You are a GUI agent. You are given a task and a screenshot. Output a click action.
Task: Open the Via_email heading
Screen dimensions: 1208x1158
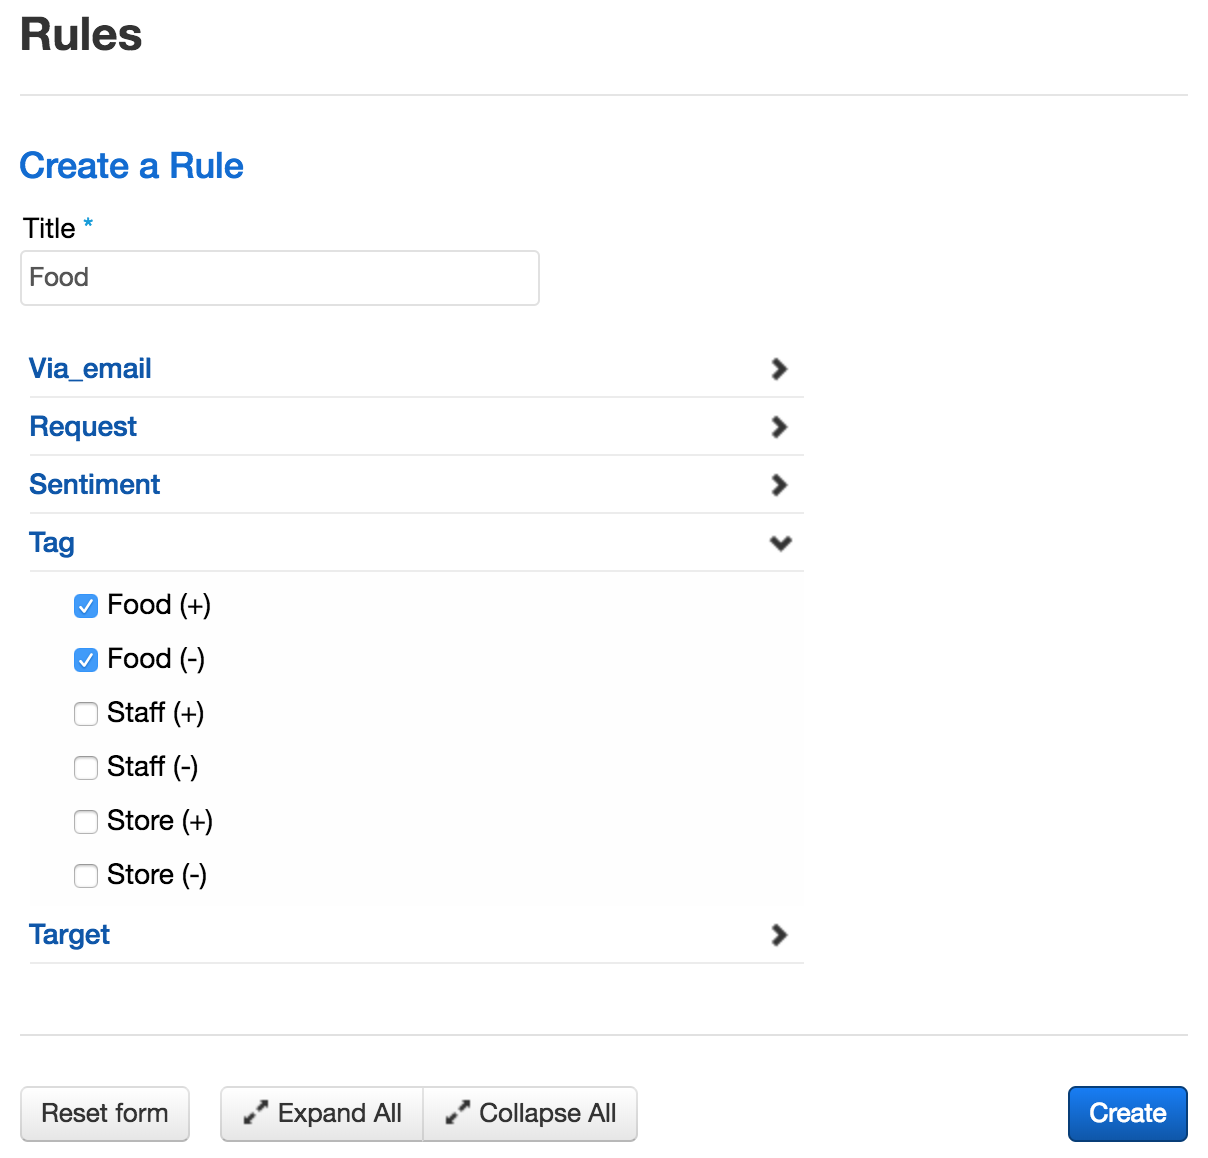click(90, 369)
